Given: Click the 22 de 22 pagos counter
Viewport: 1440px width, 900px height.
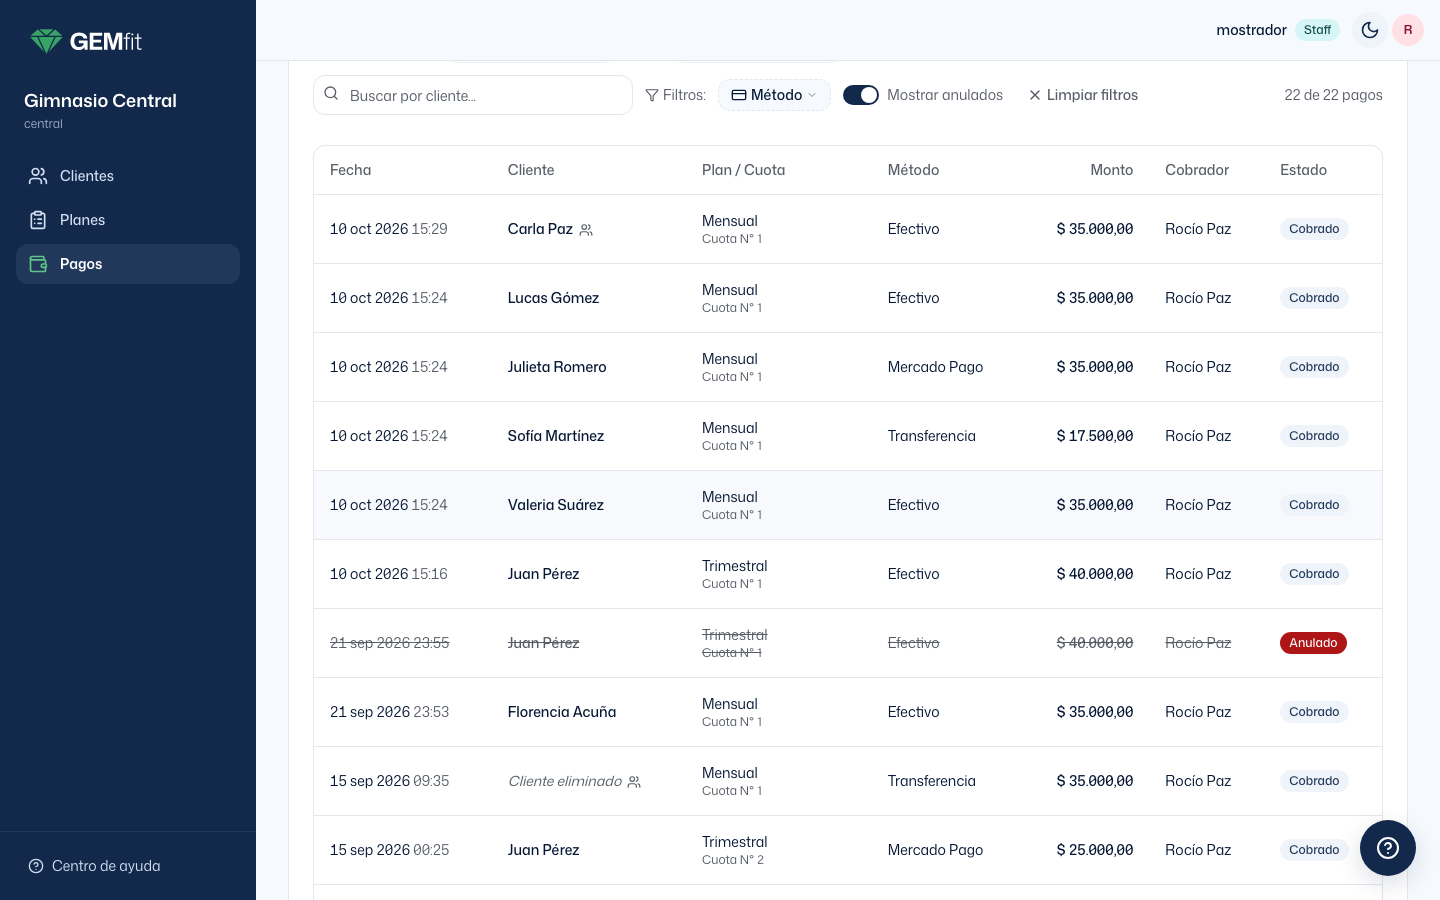Looking at the screenshot, I should click(1333, 95).
